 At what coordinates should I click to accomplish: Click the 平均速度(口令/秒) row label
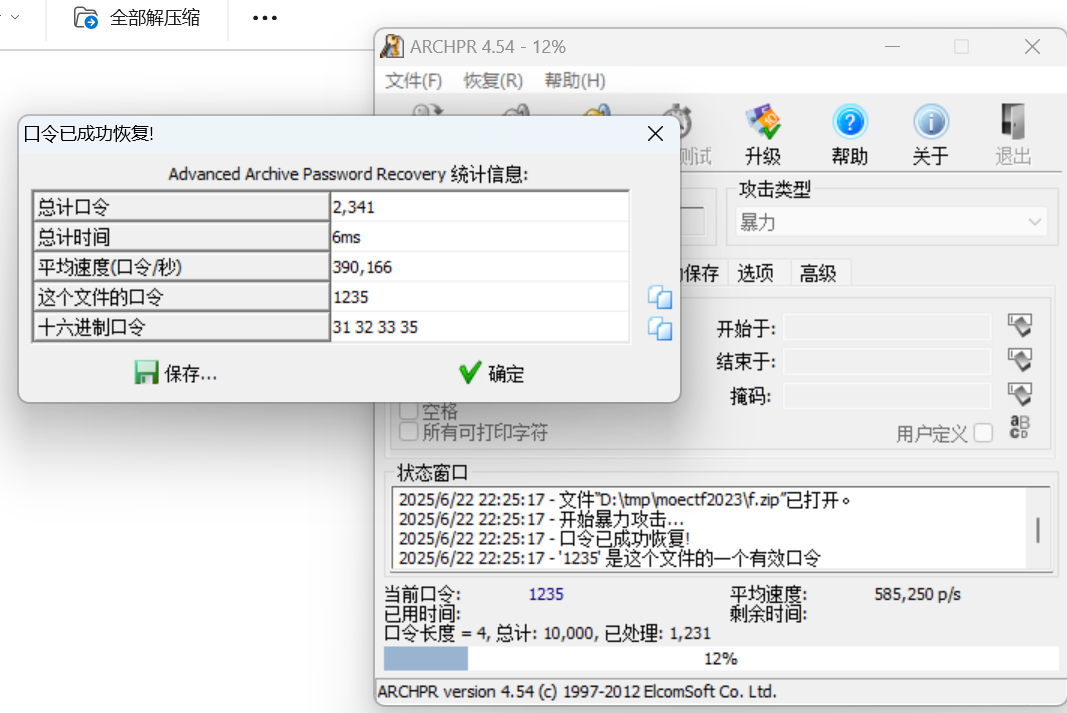point(181,267)
